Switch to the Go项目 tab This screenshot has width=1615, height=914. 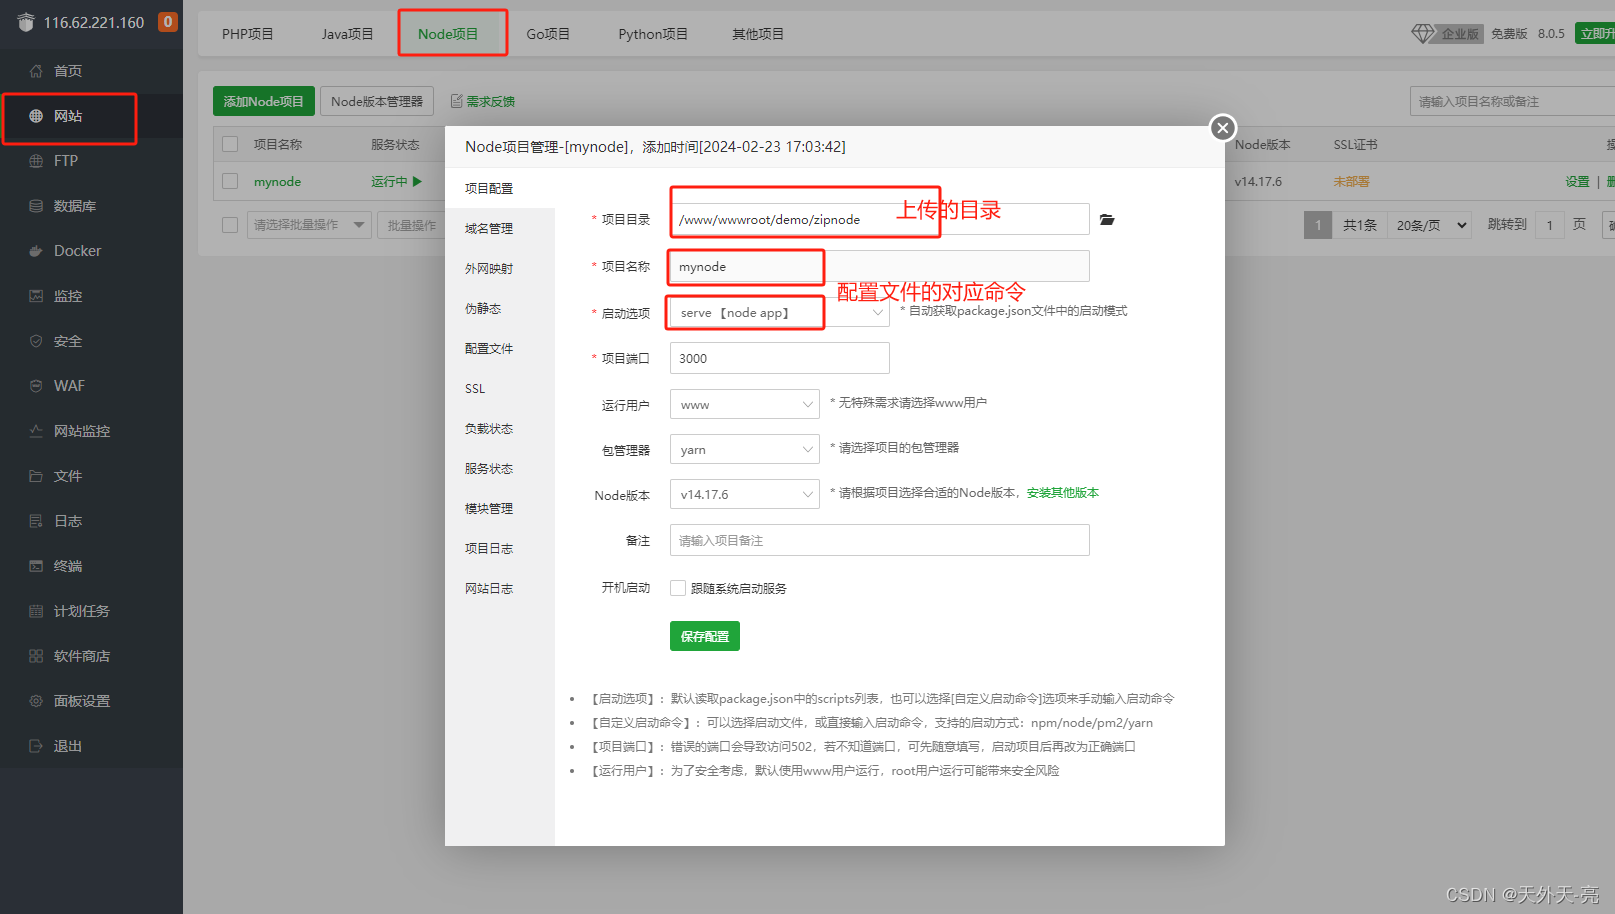point(548,34)
